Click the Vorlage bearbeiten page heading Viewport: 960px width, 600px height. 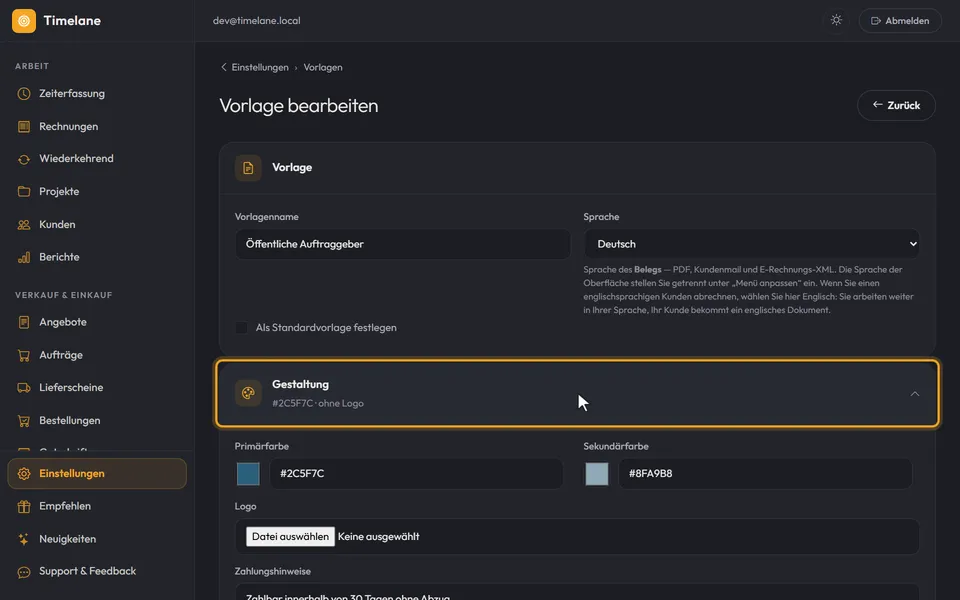click(299, 106)
